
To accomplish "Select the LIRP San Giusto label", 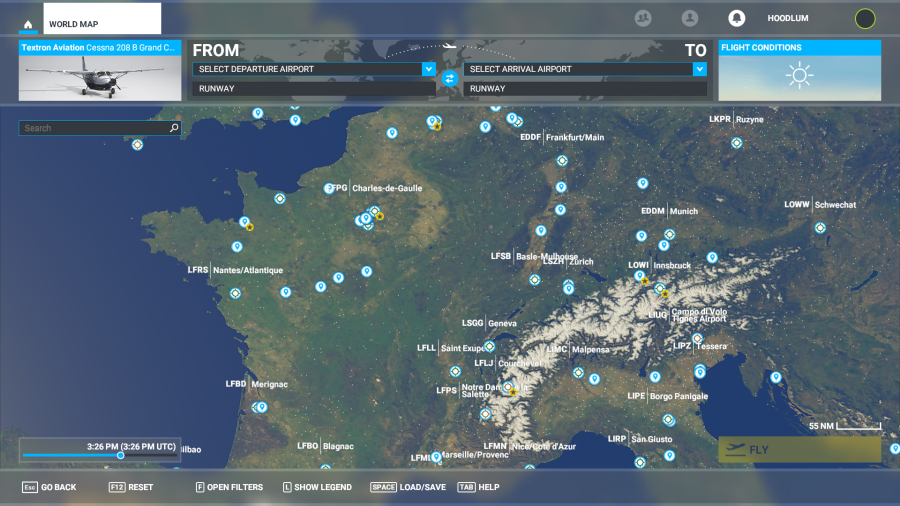I will [640, 439].
